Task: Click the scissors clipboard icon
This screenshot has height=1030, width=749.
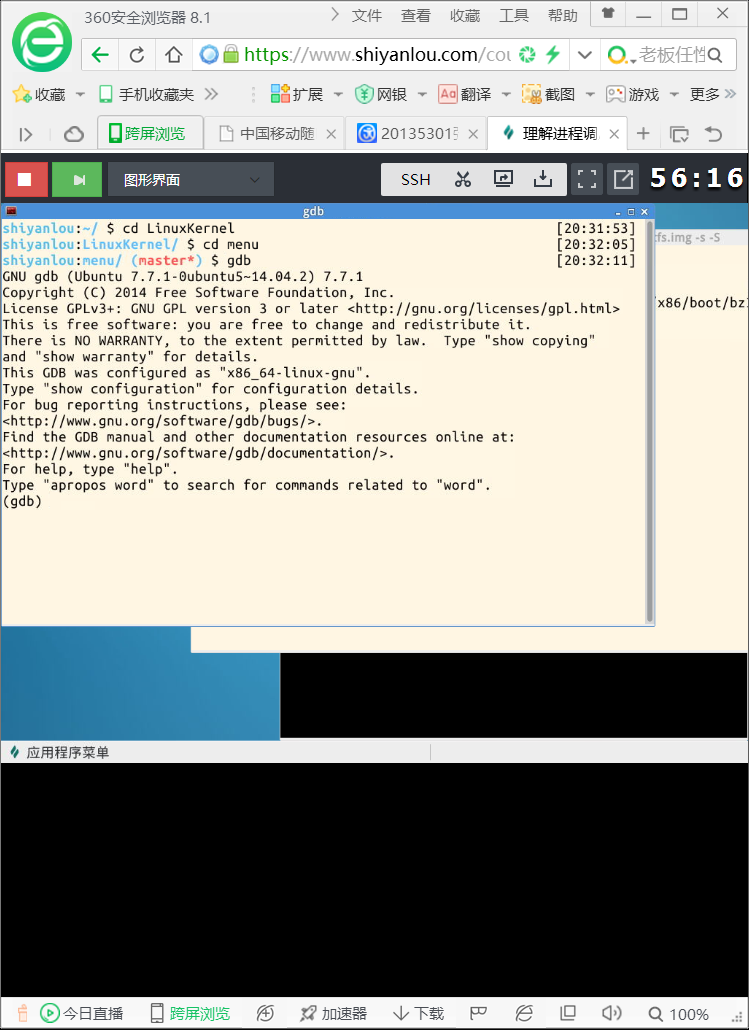Action: [x=463, y=179]
